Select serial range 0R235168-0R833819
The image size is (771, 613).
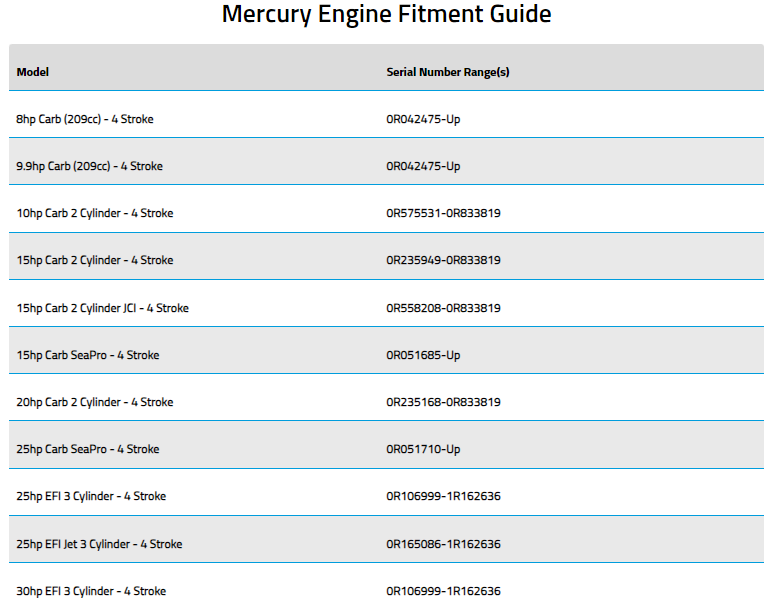pos(444,402)
